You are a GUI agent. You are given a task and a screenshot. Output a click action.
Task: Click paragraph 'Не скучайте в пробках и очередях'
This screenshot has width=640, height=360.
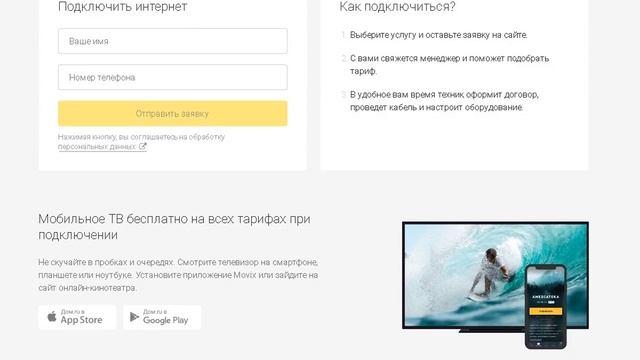tap(178, 275)
